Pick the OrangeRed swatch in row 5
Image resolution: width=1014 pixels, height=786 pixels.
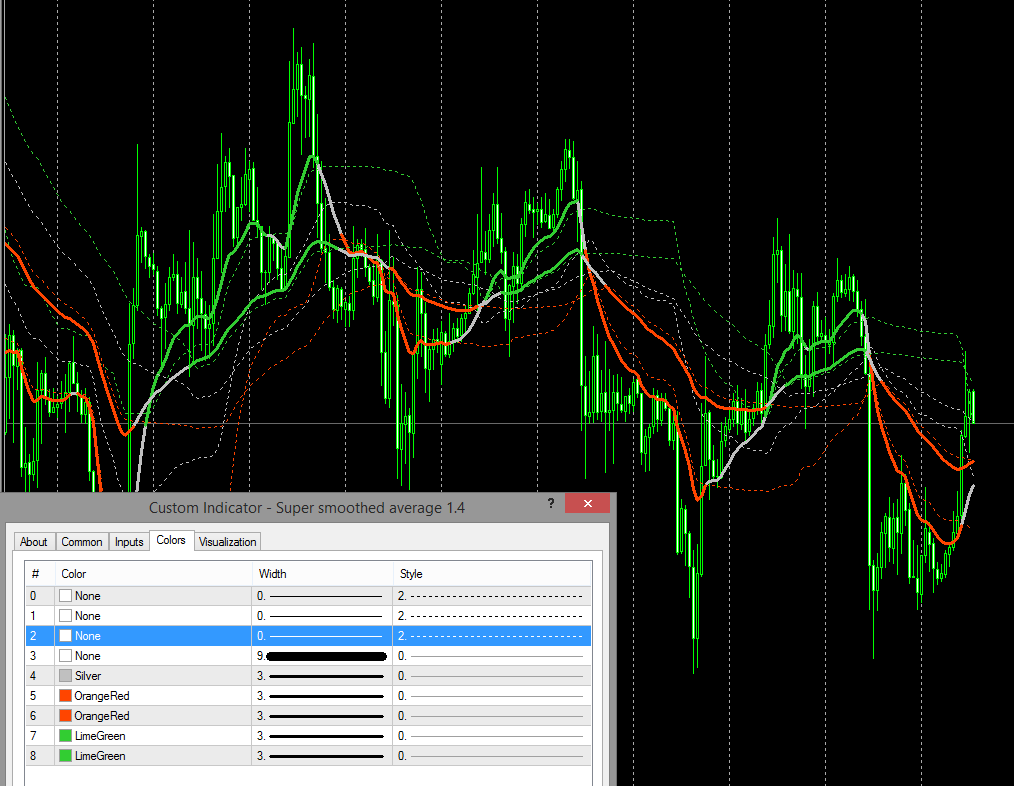click(x=66, y=696)
